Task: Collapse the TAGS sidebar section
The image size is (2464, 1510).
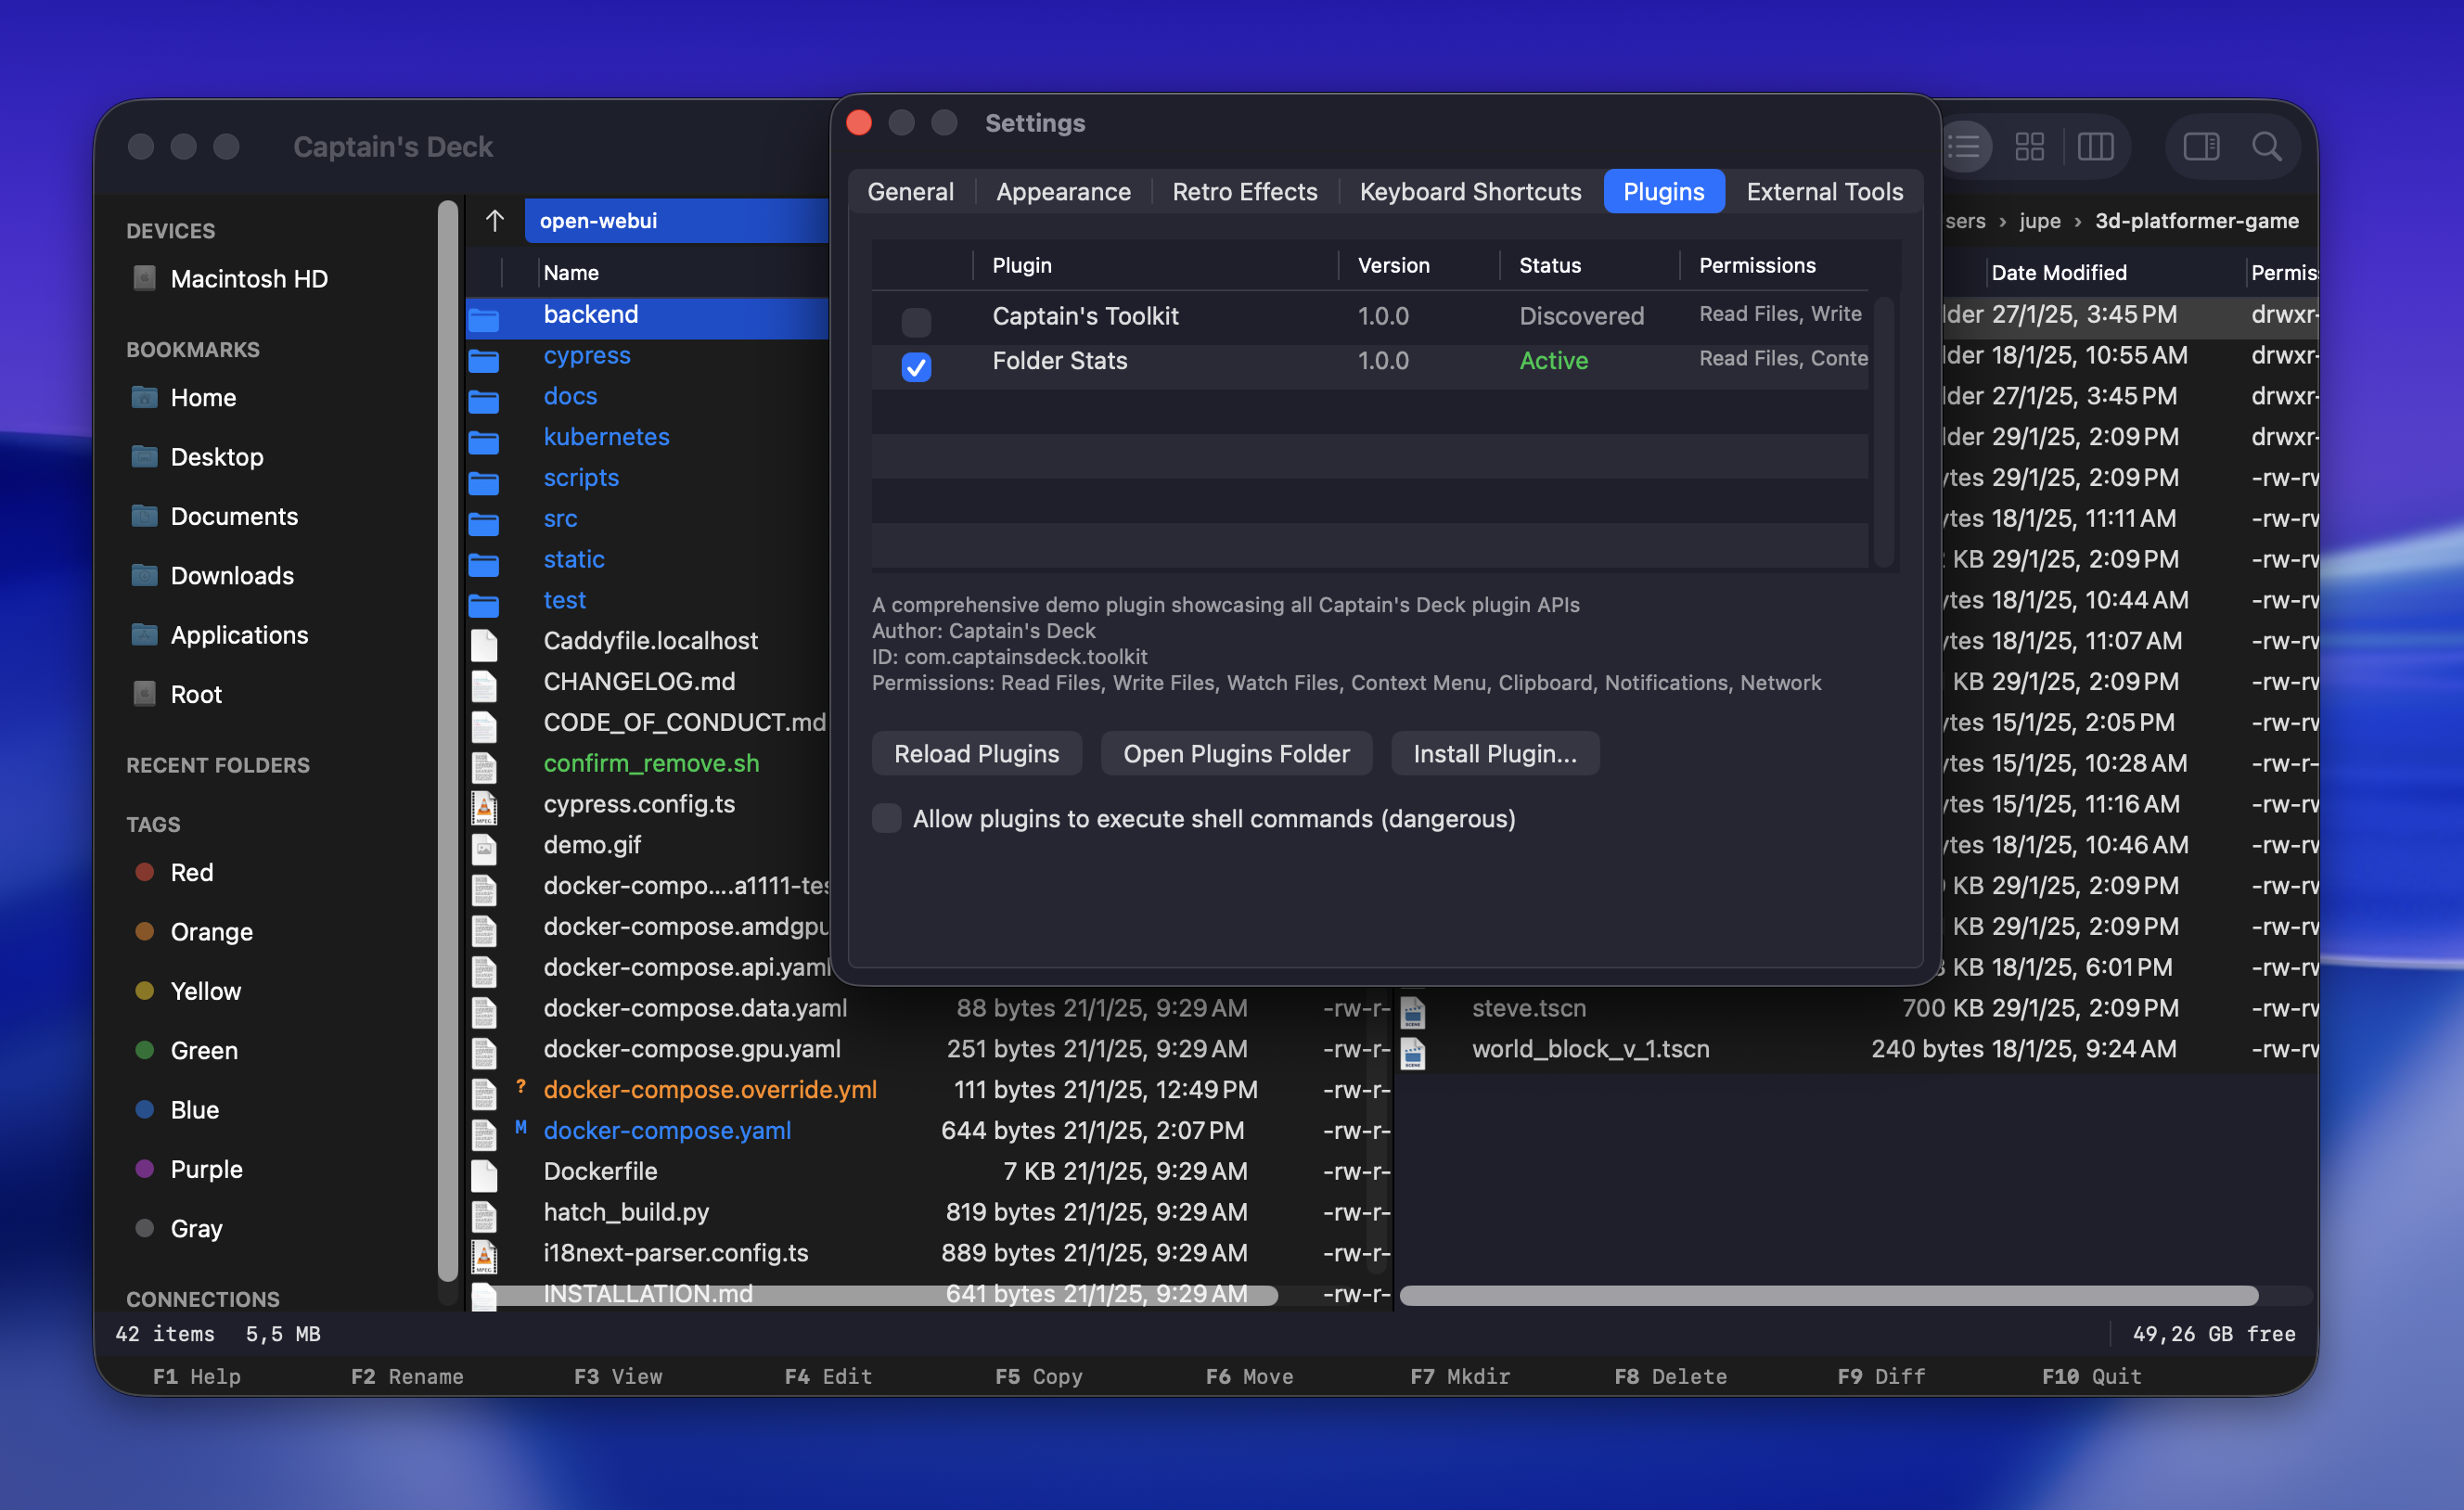Action: coord(152,824)
